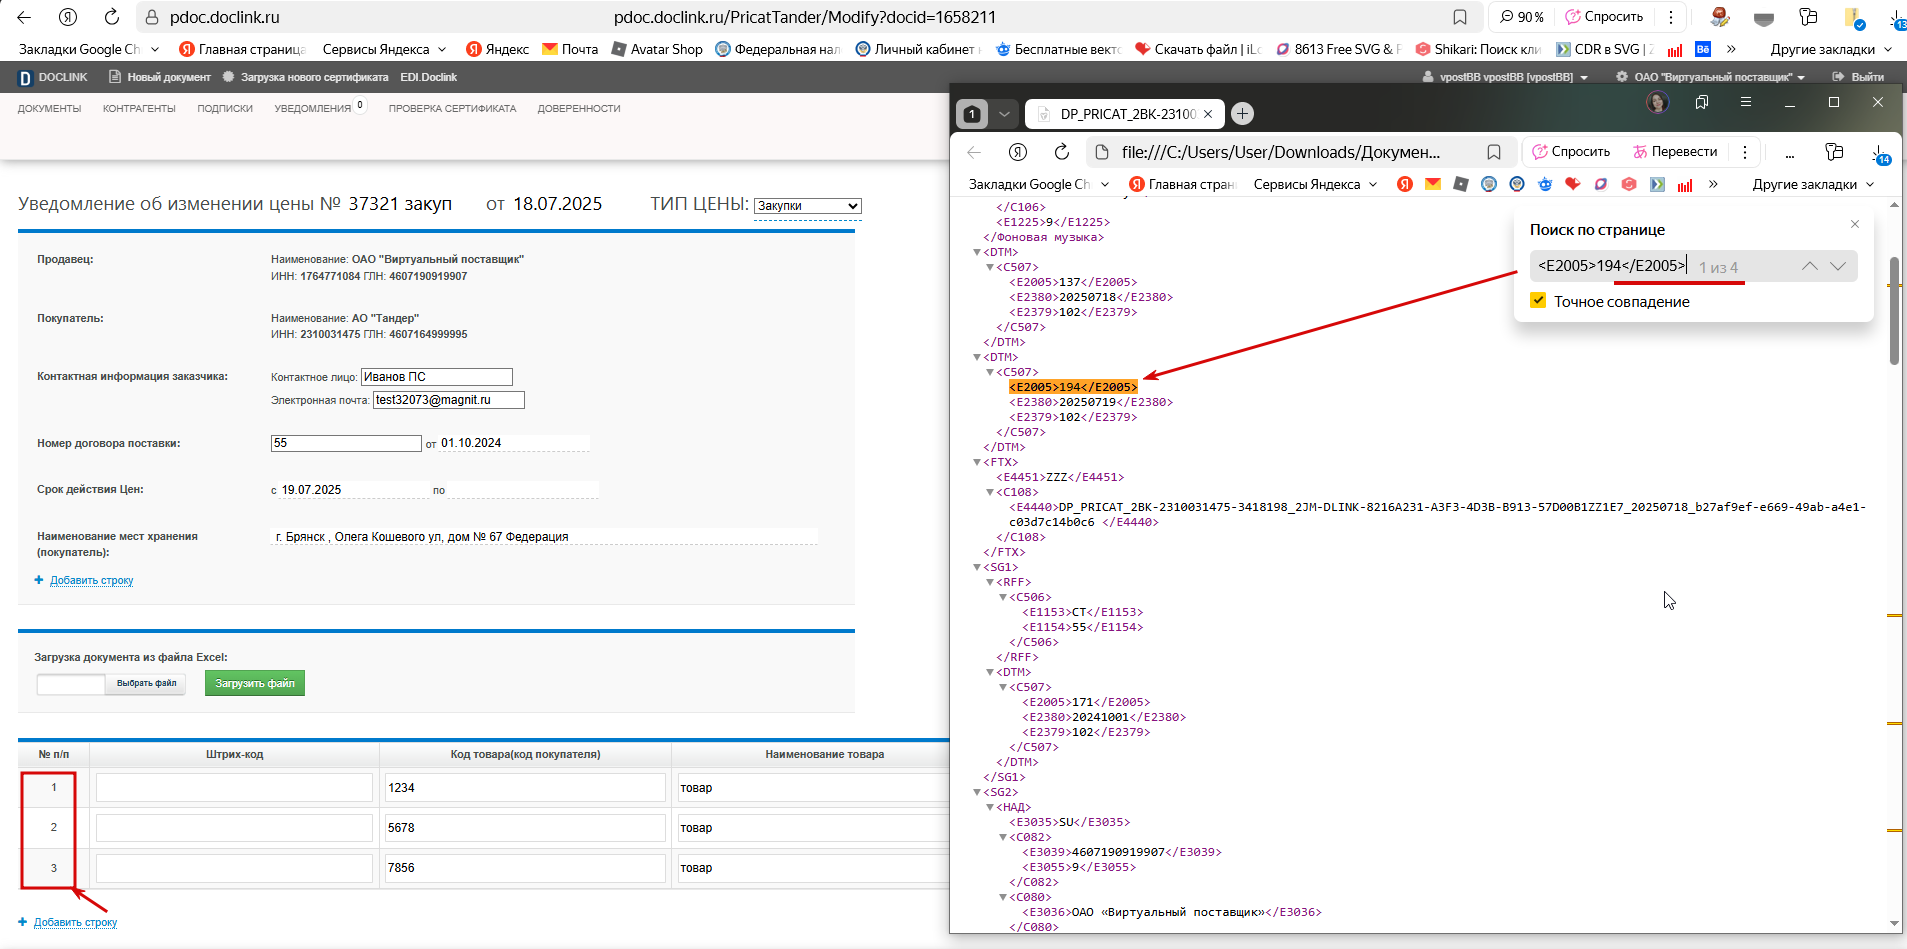Ask Alice via Спросить in main window

(x=1604, y=17)
